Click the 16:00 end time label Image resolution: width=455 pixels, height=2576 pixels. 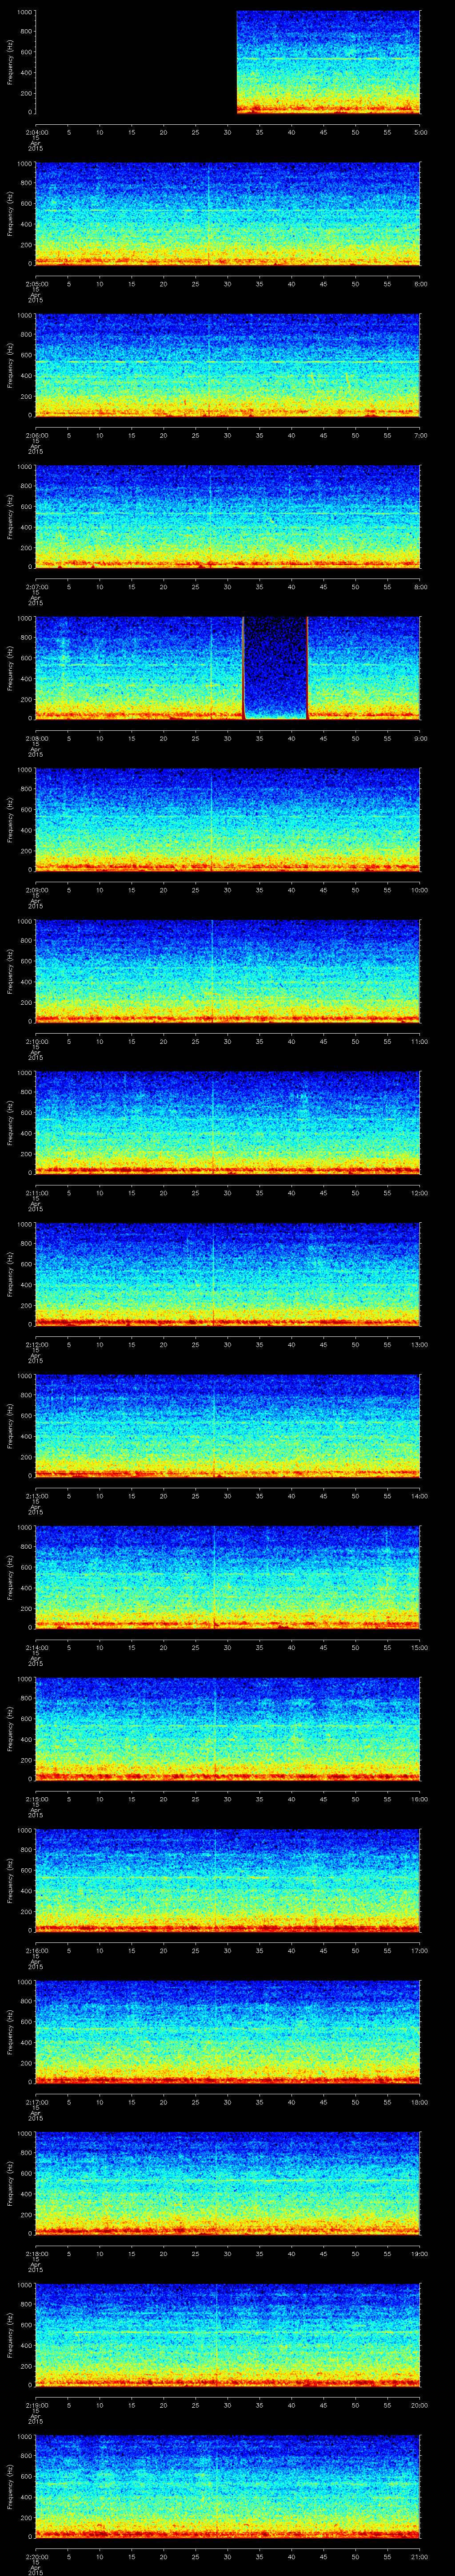(420, 1799)
